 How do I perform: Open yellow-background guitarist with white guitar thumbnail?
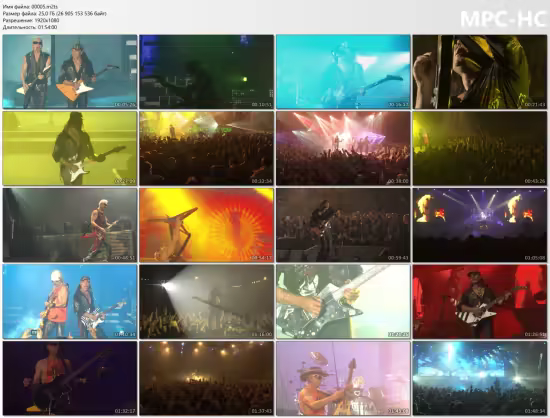click(70, 148)
